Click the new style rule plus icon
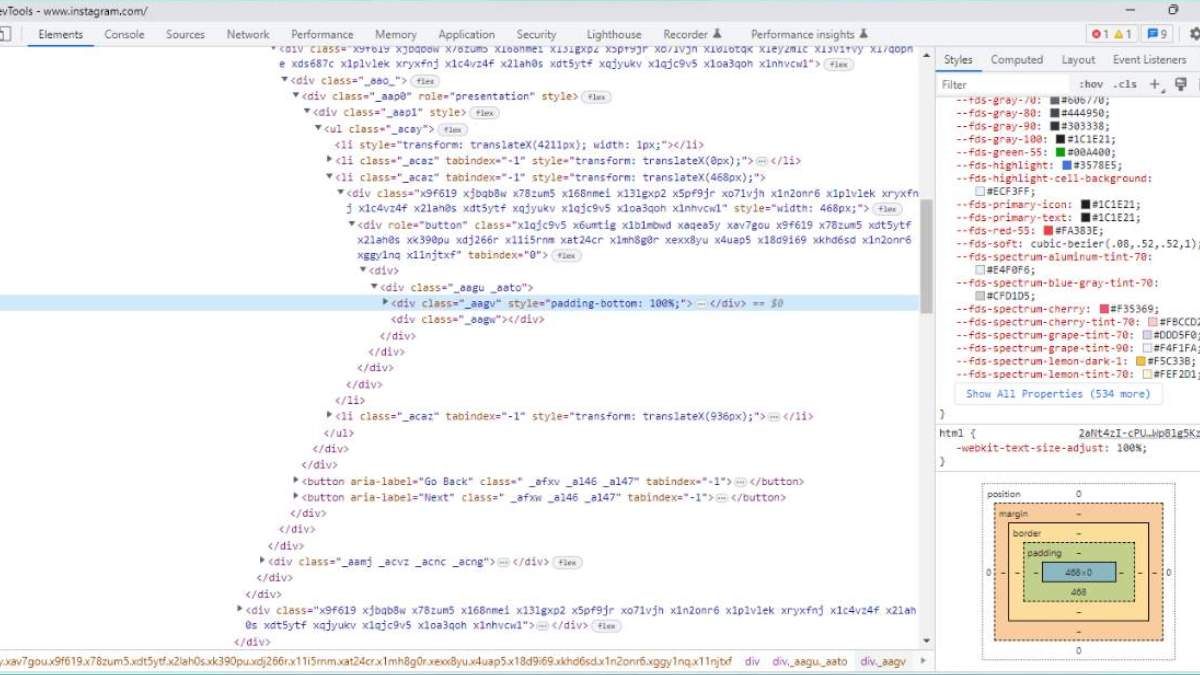Screen dimensions: 1200x675 pos(1155,85)
